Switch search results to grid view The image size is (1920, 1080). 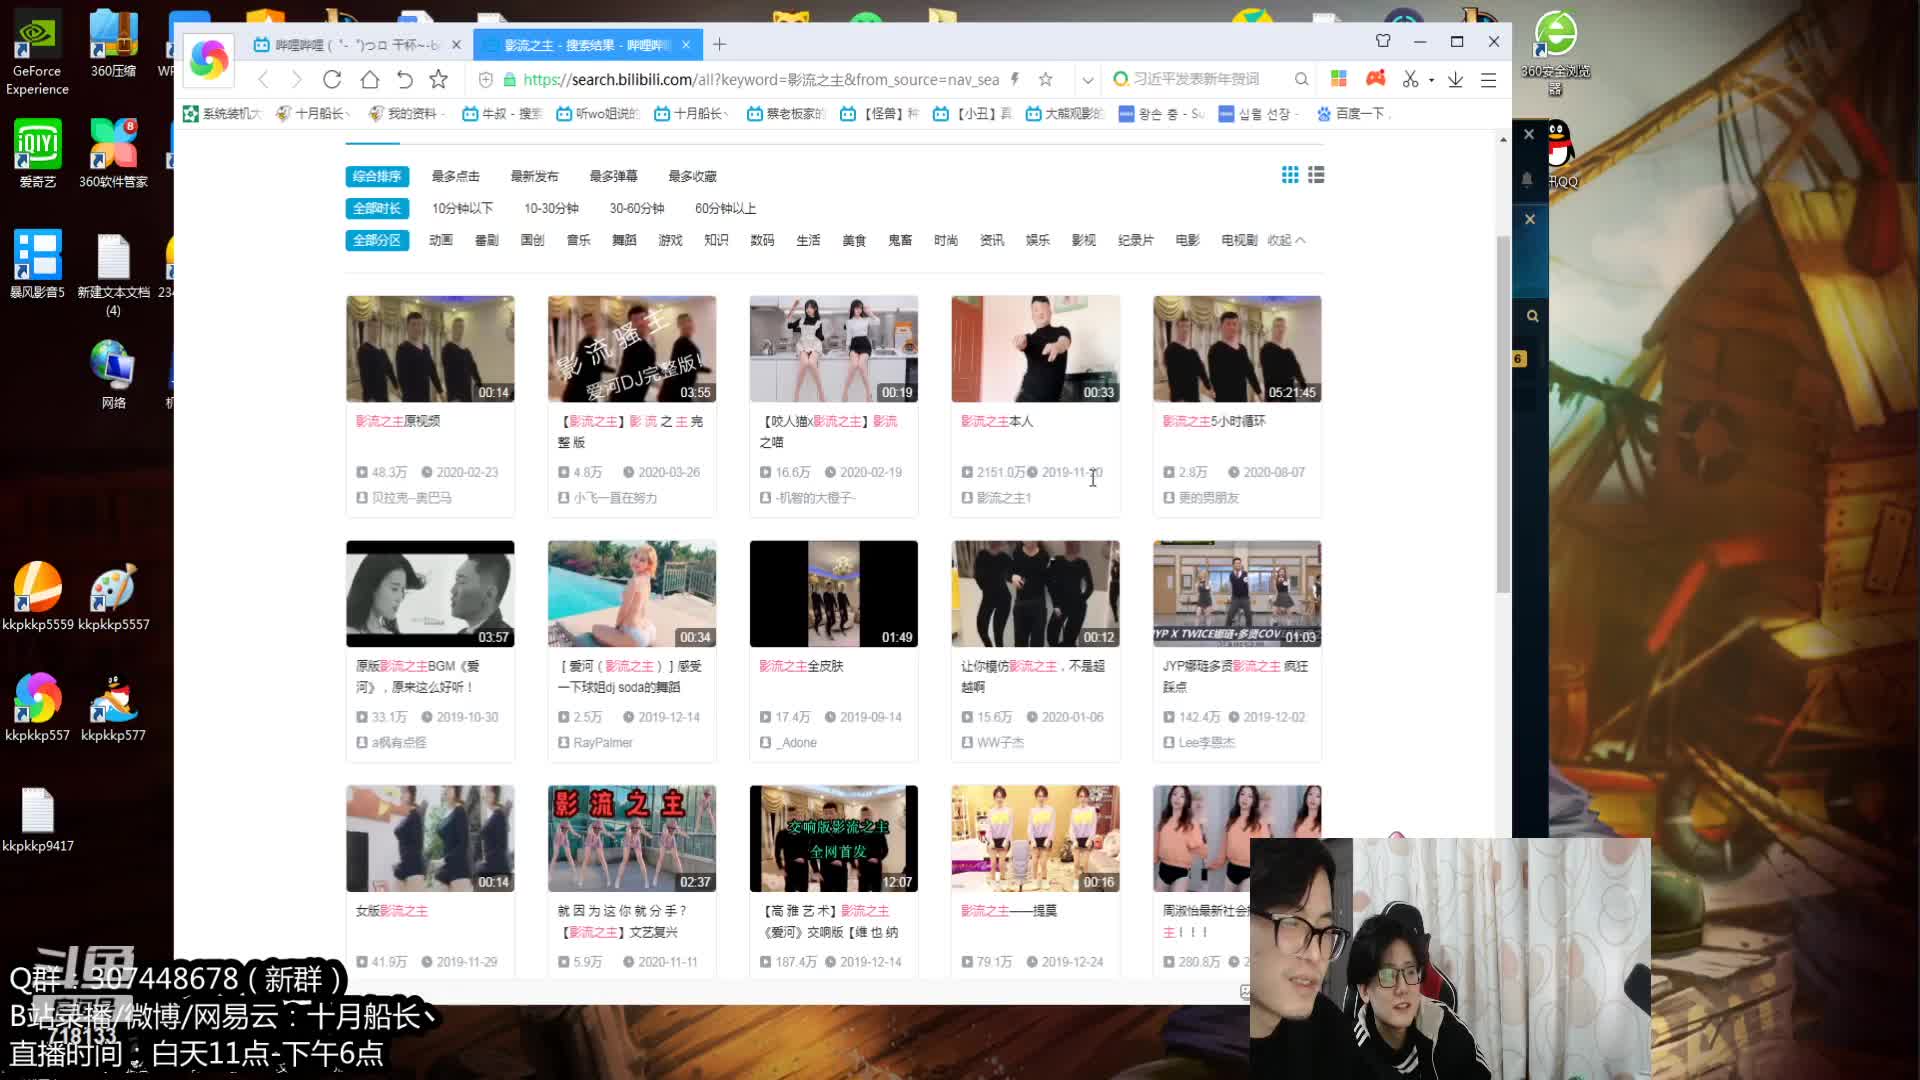[x=1290, y=175]
